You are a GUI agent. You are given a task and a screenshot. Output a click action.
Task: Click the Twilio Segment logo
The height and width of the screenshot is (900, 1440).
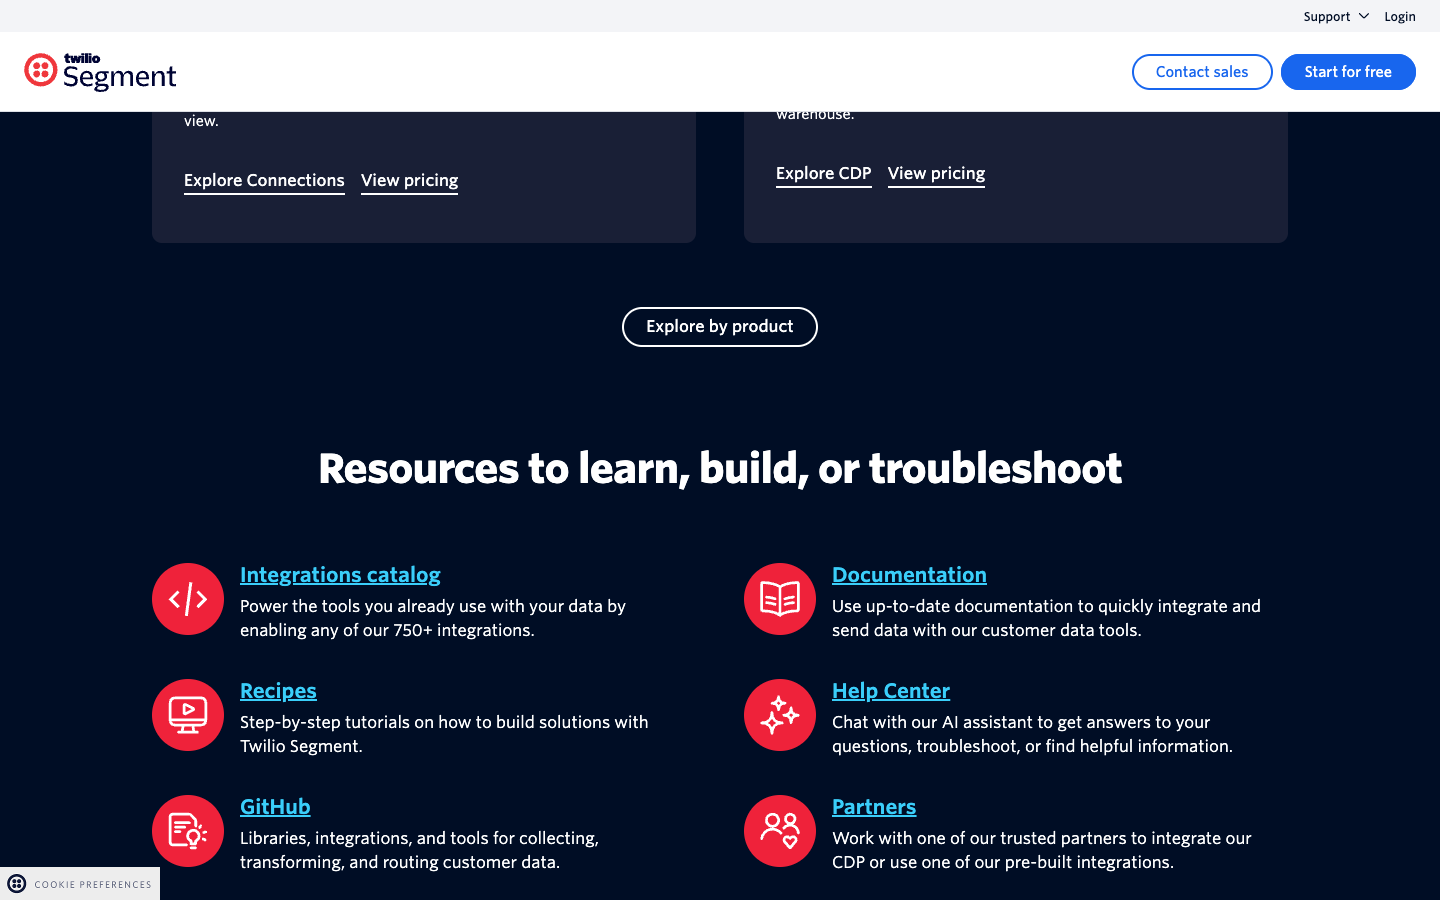[x=100, y=71]
